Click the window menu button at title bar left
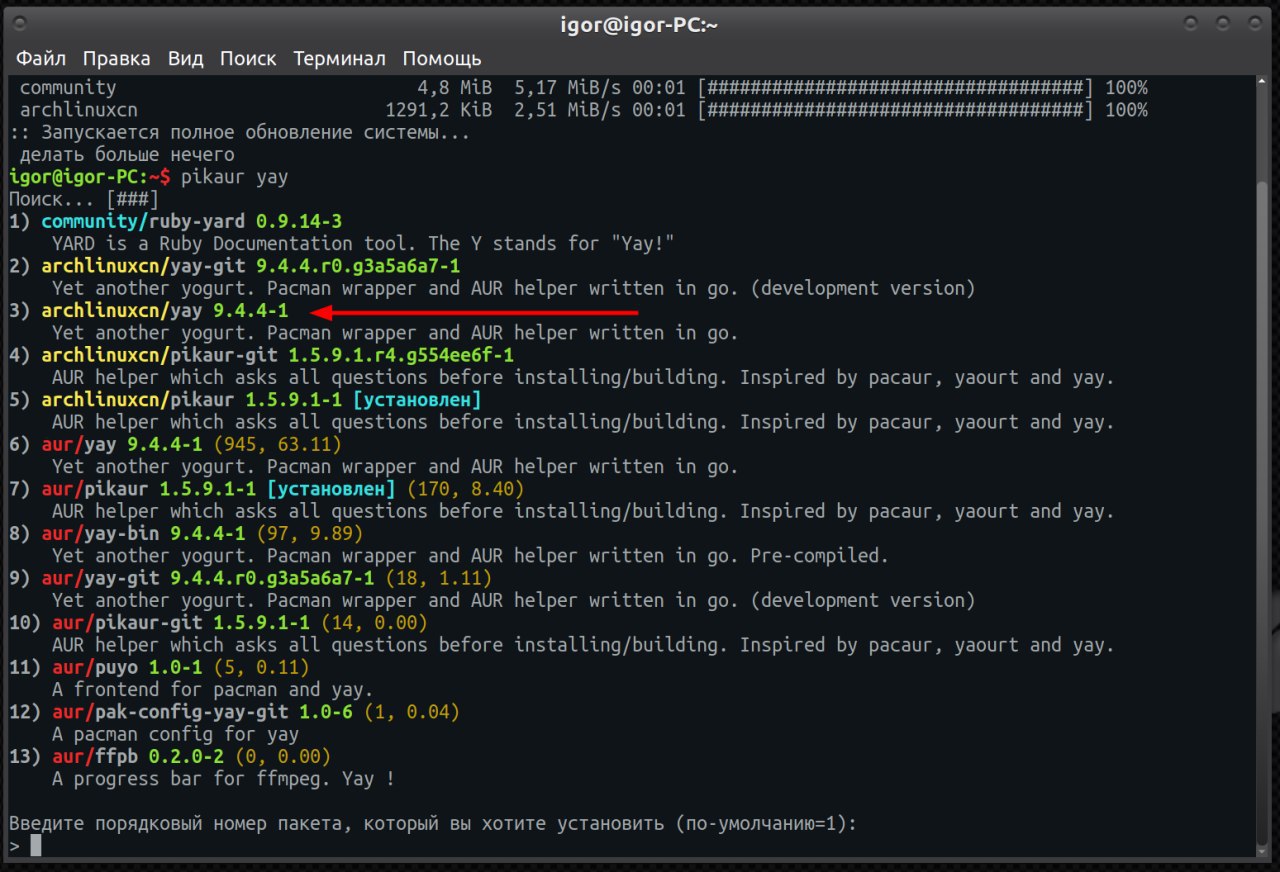 pyautogui.click(x=20, y=24)
